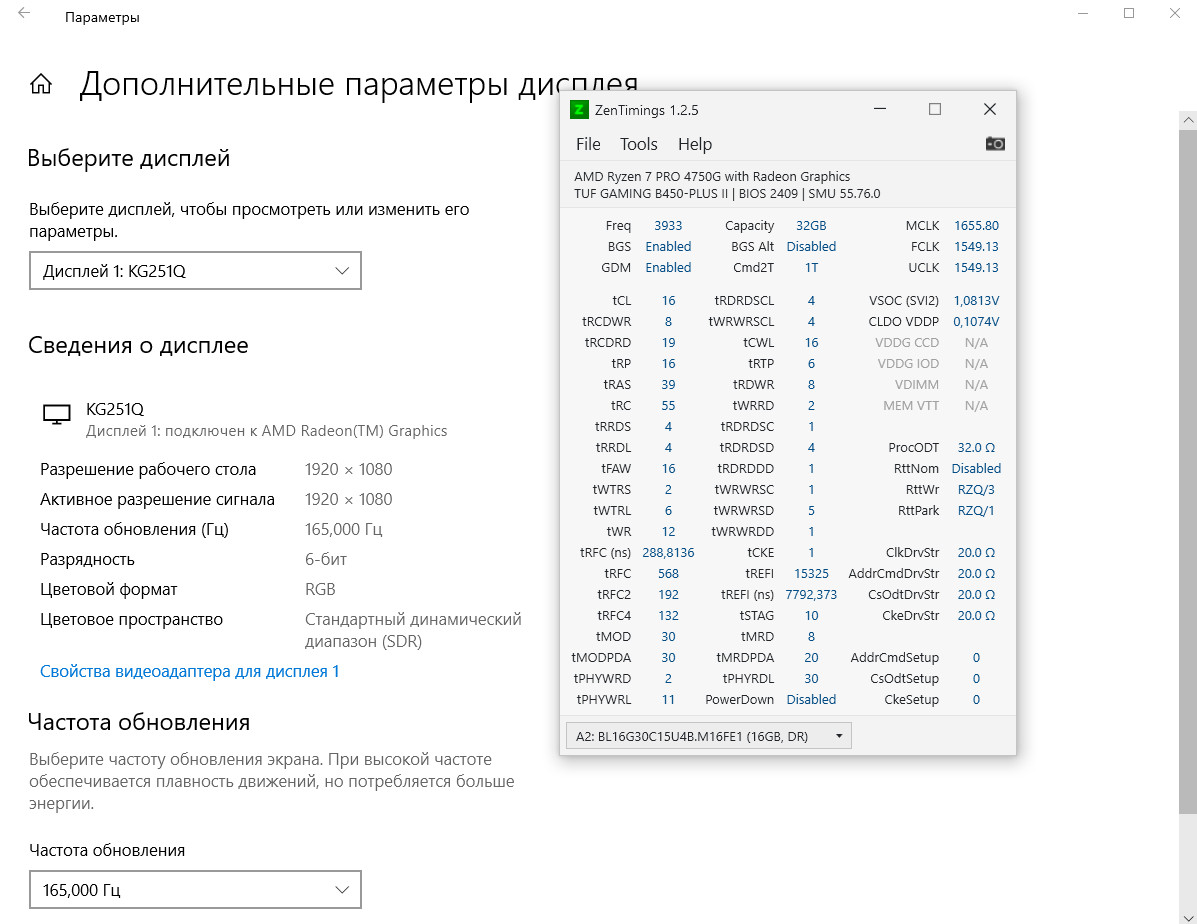Click the RttWr value RZQ/3

[976, 489]
